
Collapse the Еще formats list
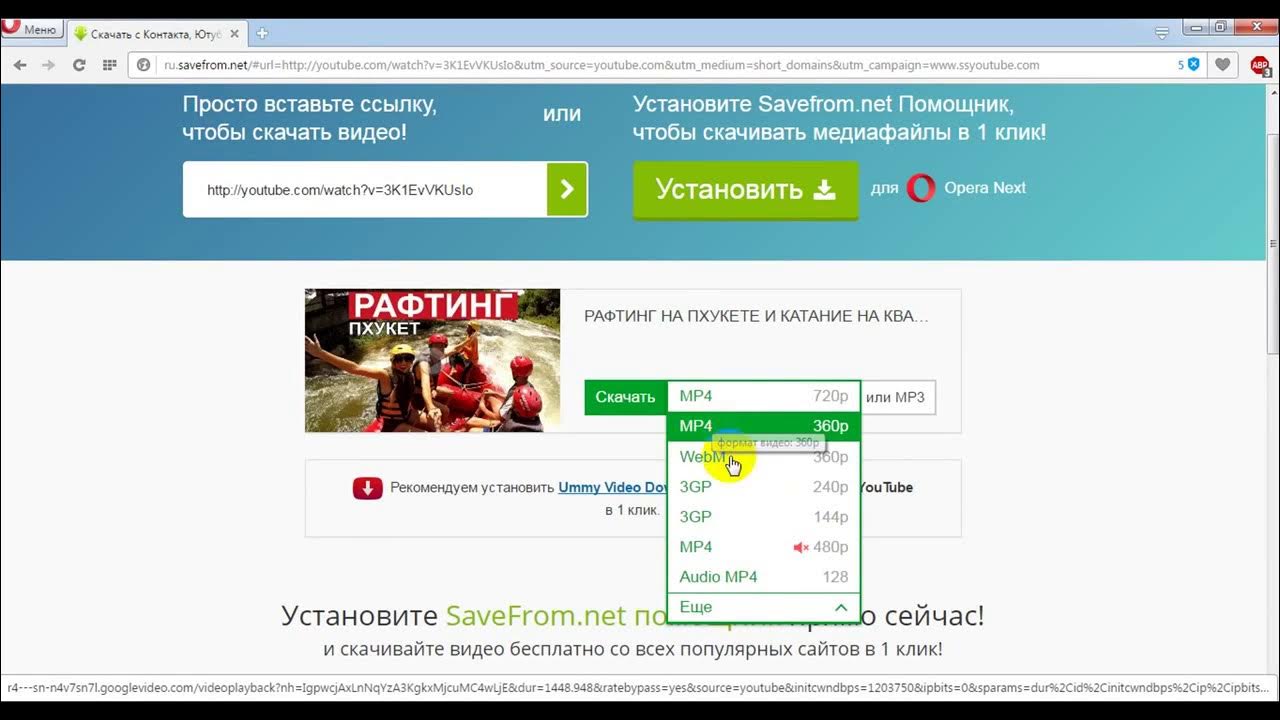[x=763, y=607]
